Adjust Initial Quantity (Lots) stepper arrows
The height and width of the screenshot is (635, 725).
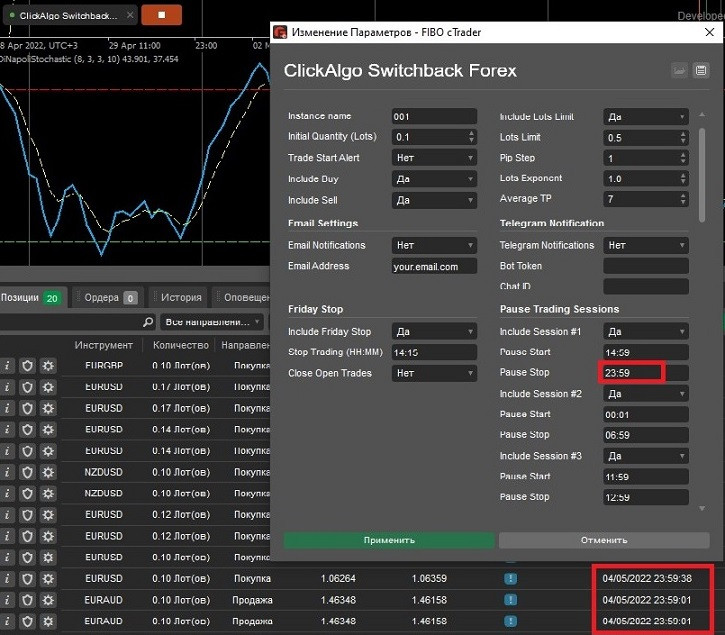[471, 137]
